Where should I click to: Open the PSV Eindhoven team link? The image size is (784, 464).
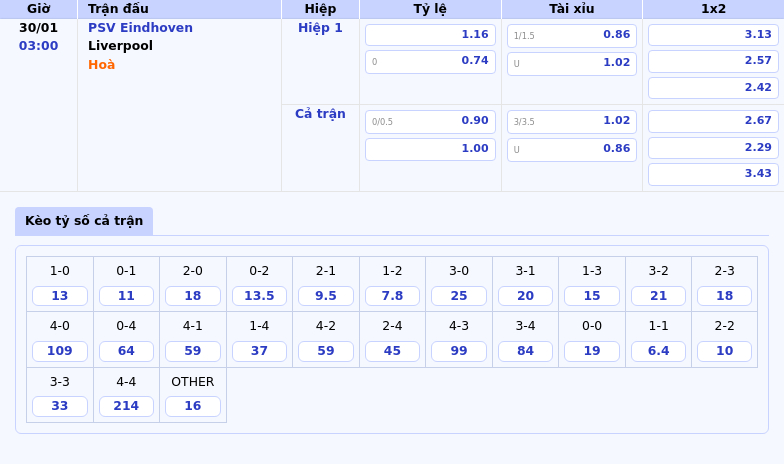pos(140,28)
